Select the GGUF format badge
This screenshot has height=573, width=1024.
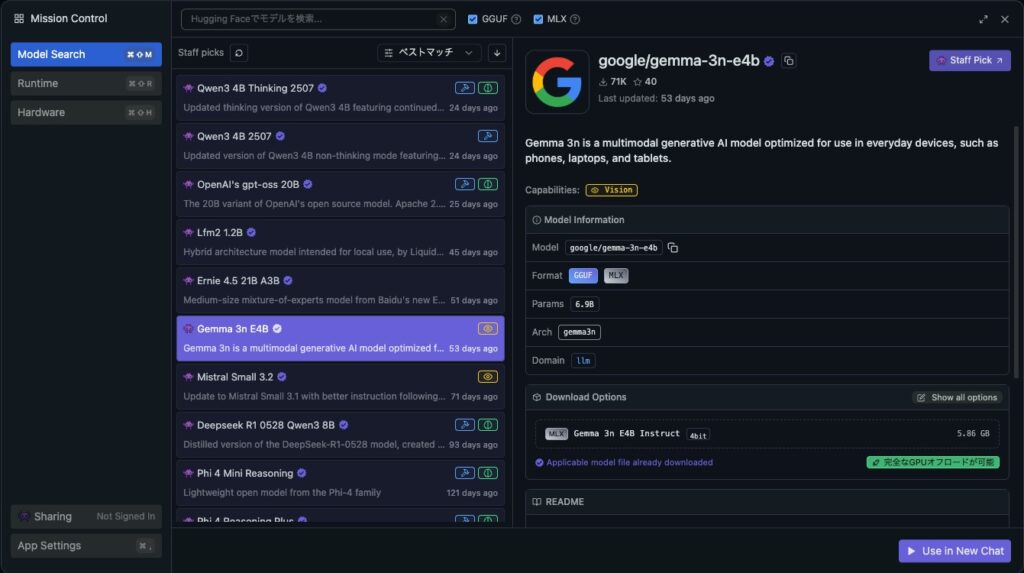point(583,276)
